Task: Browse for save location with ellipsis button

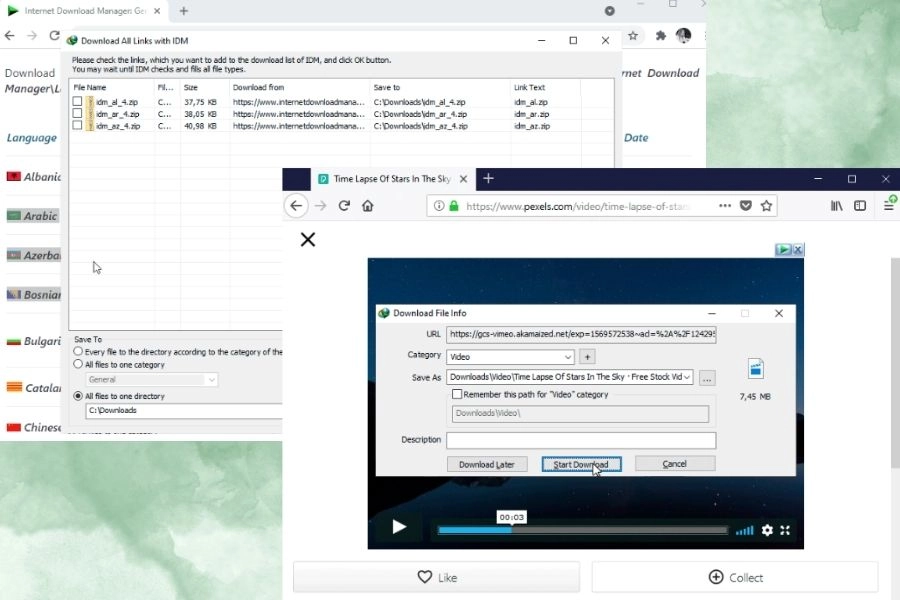Action: click(707, 378)
